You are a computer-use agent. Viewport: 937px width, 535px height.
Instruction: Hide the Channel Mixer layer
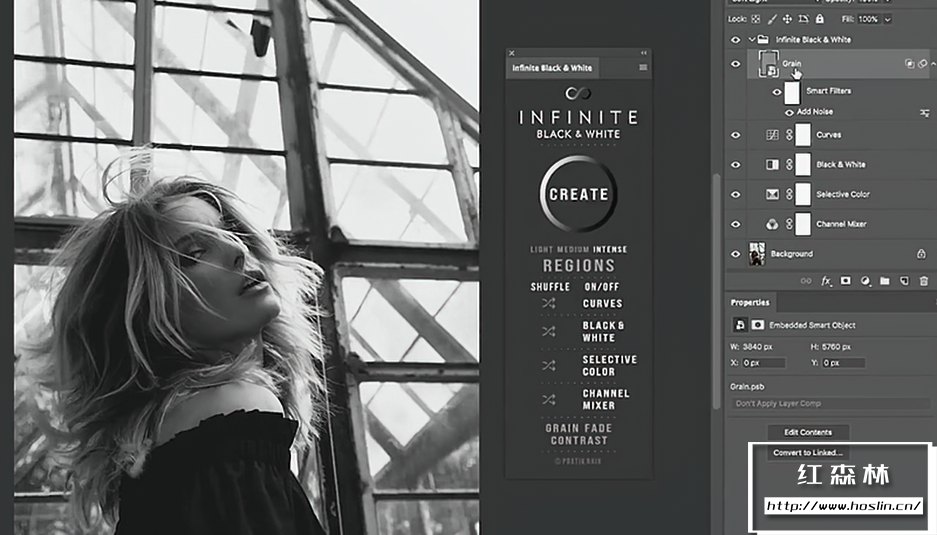click(x=736, y=224)
